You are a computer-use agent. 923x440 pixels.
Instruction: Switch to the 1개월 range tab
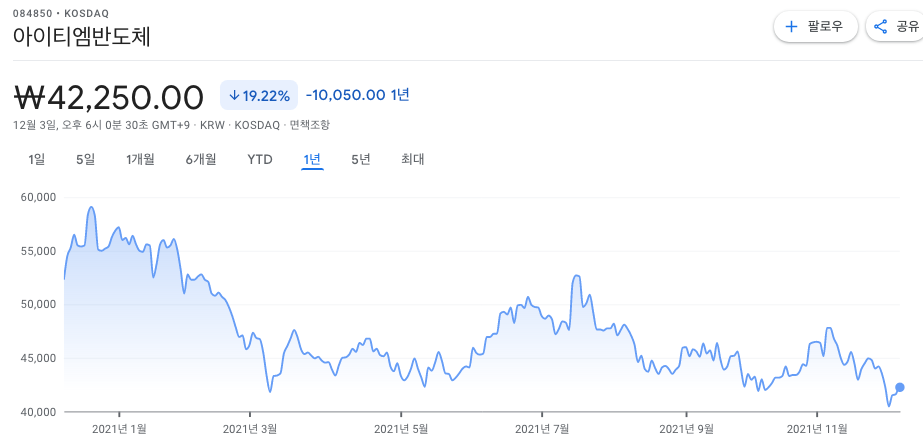pos(140,159)
